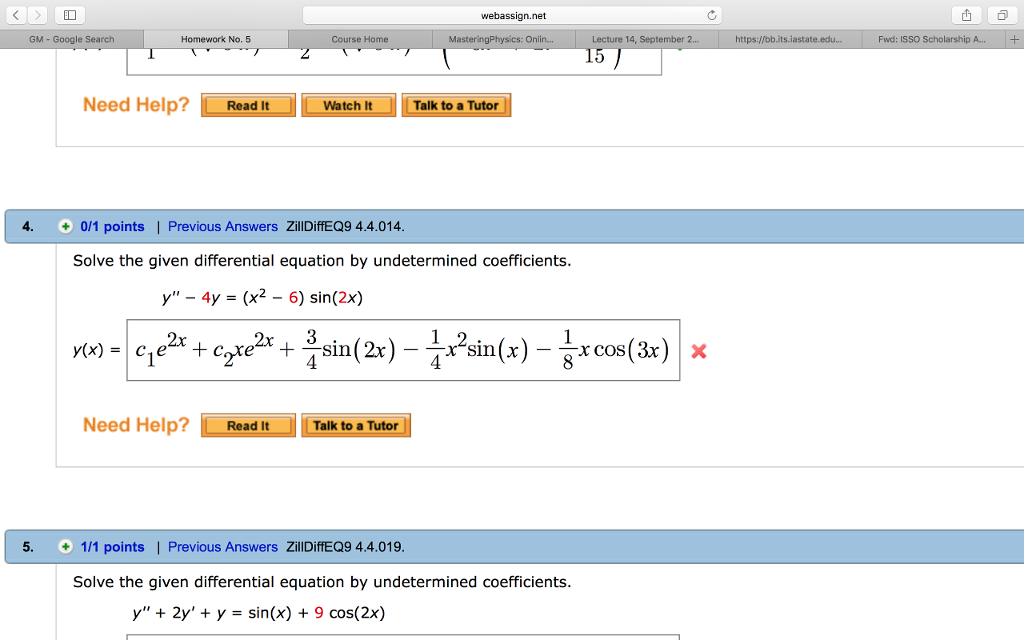The width and height of the screenshot is (1024, 640).
Task: Show the Safari sidebar
Action: point(70,15)
